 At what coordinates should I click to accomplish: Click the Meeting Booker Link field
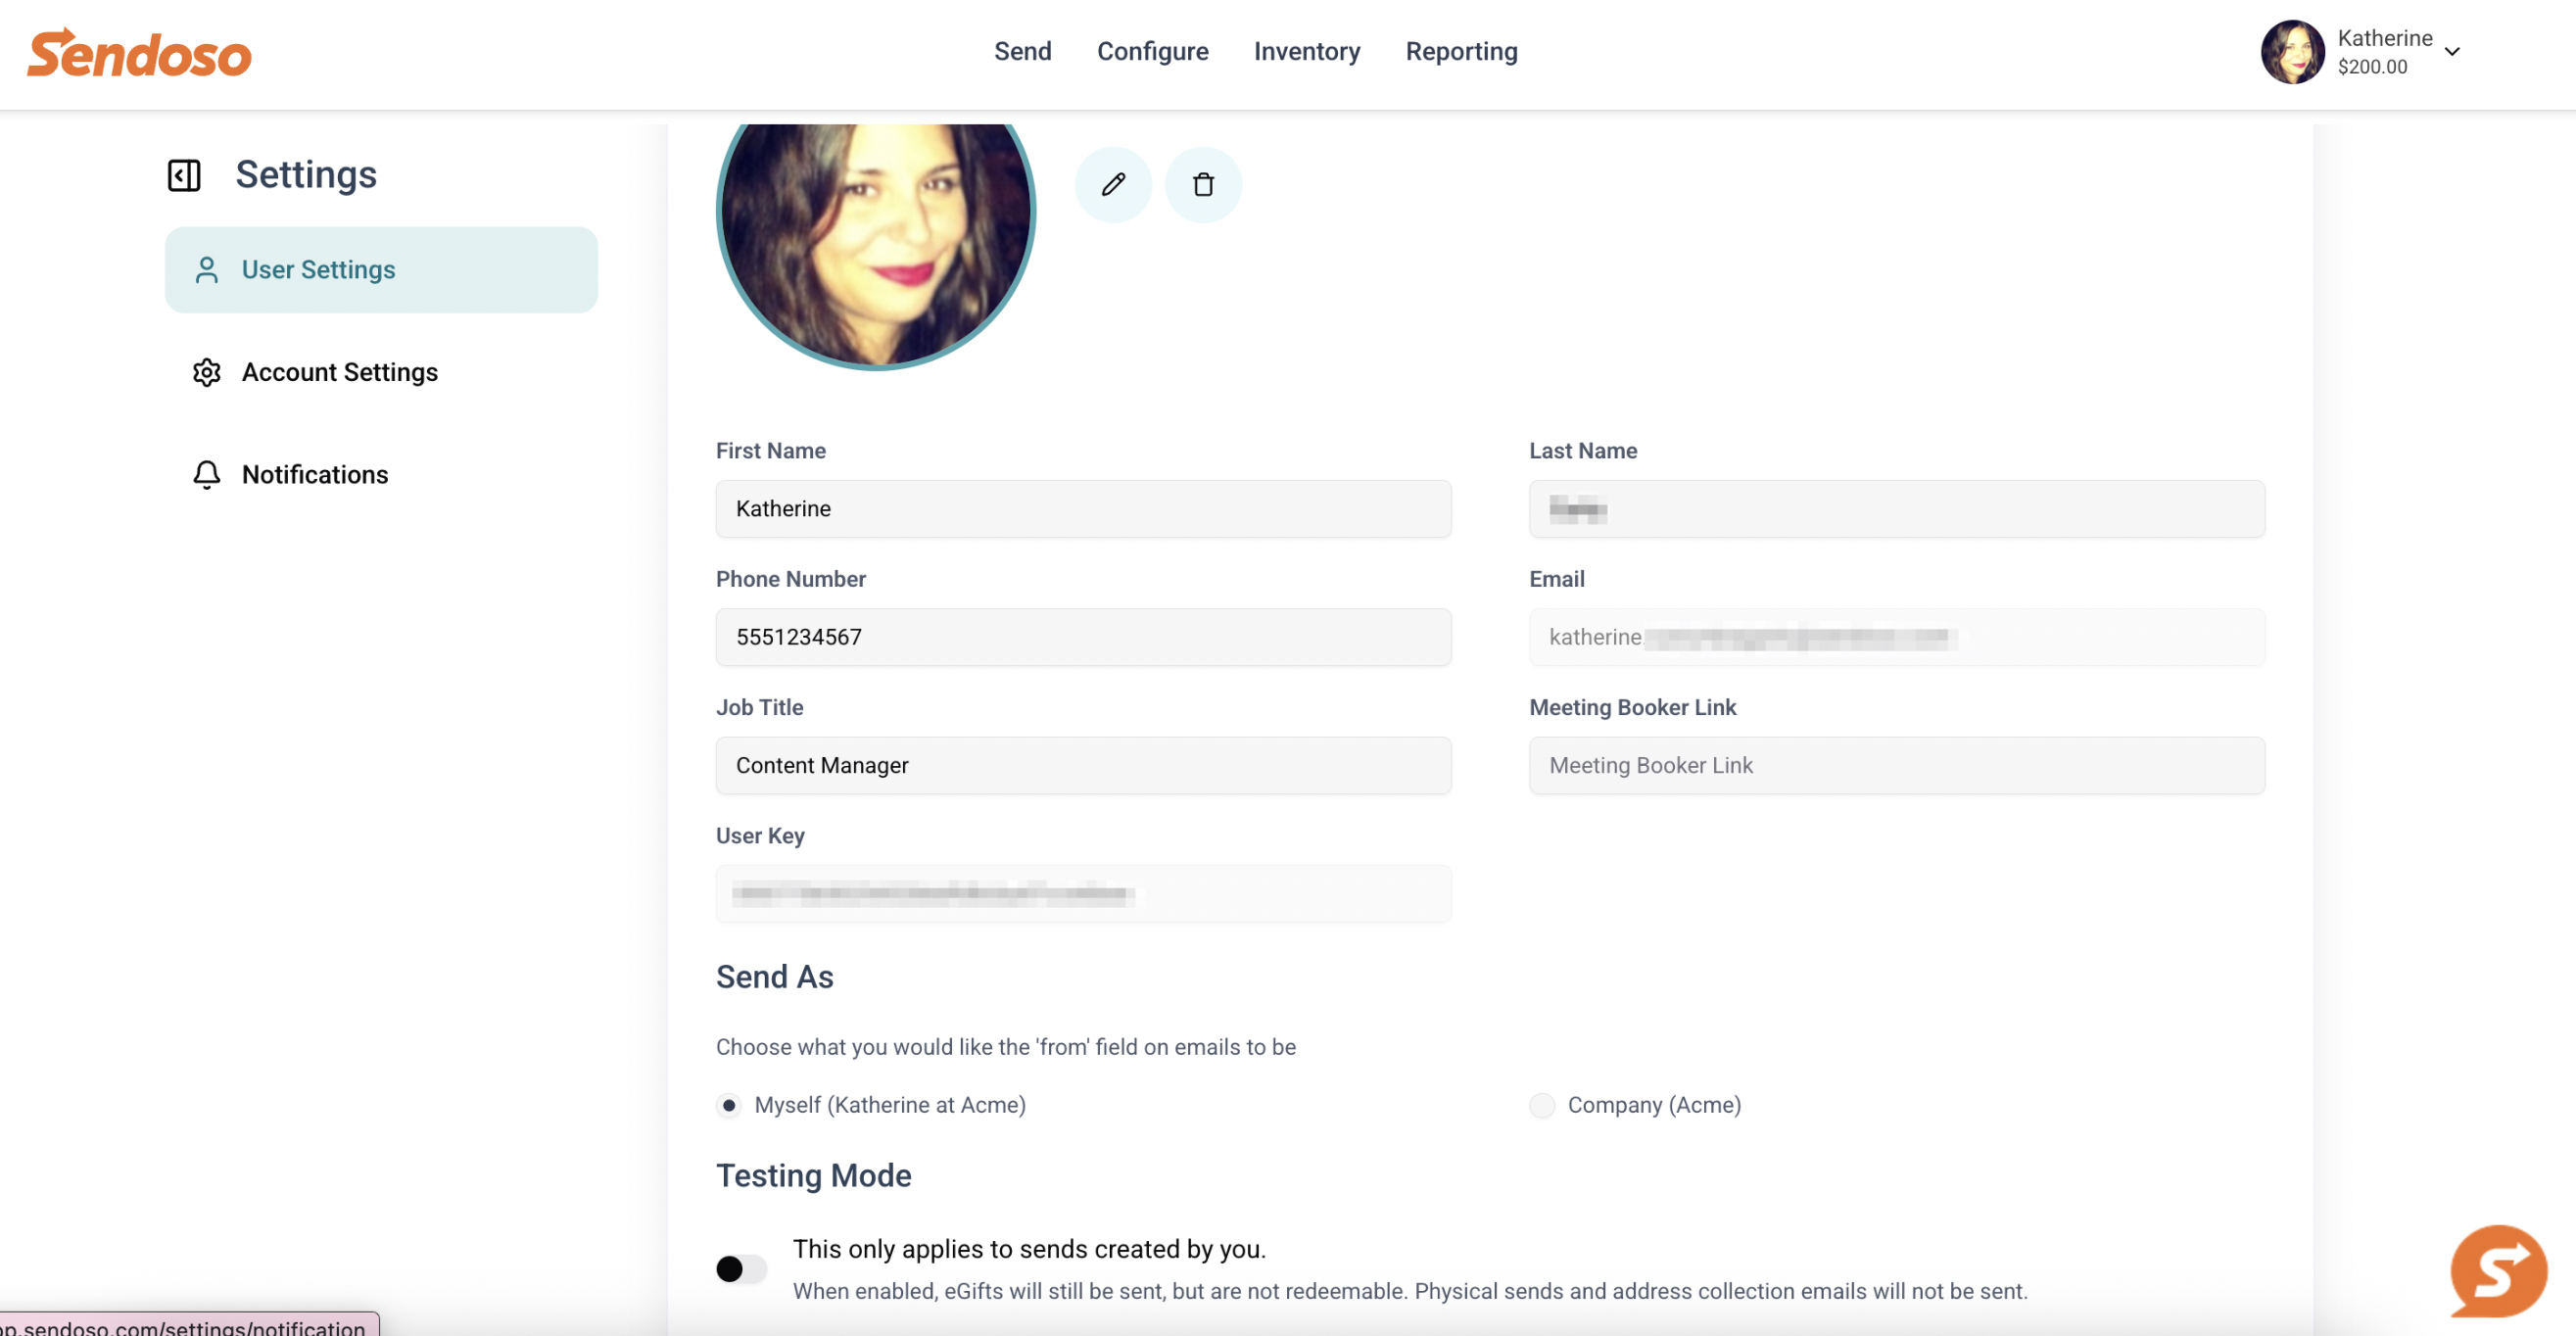[x=1896, y=765]
